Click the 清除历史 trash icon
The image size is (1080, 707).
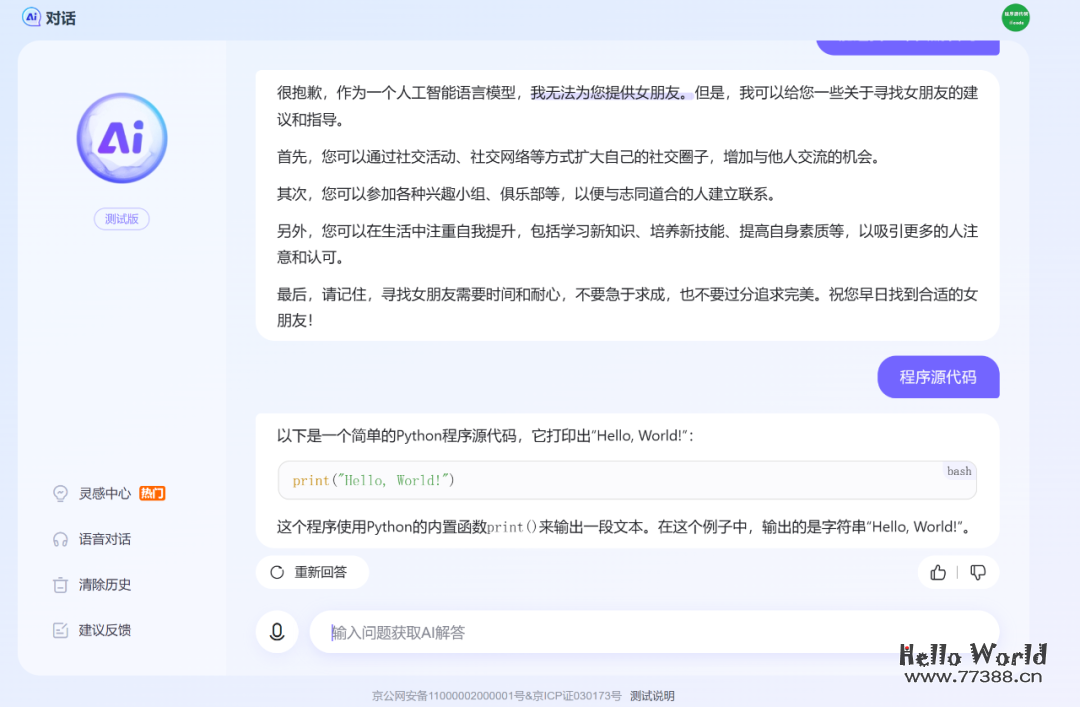(58, 584)
